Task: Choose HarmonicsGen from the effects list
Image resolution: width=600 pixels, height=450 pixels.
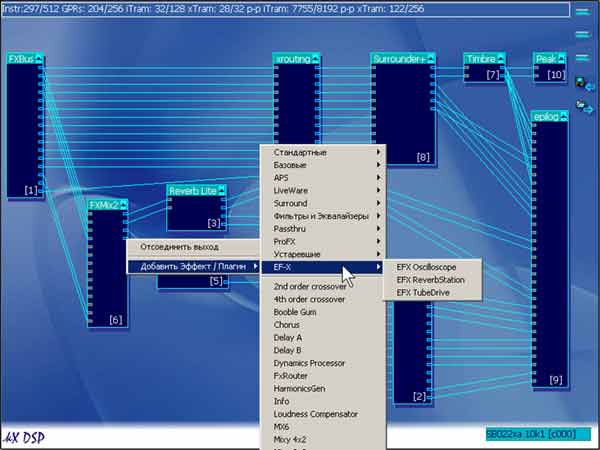Action: [x=323, y=388]
